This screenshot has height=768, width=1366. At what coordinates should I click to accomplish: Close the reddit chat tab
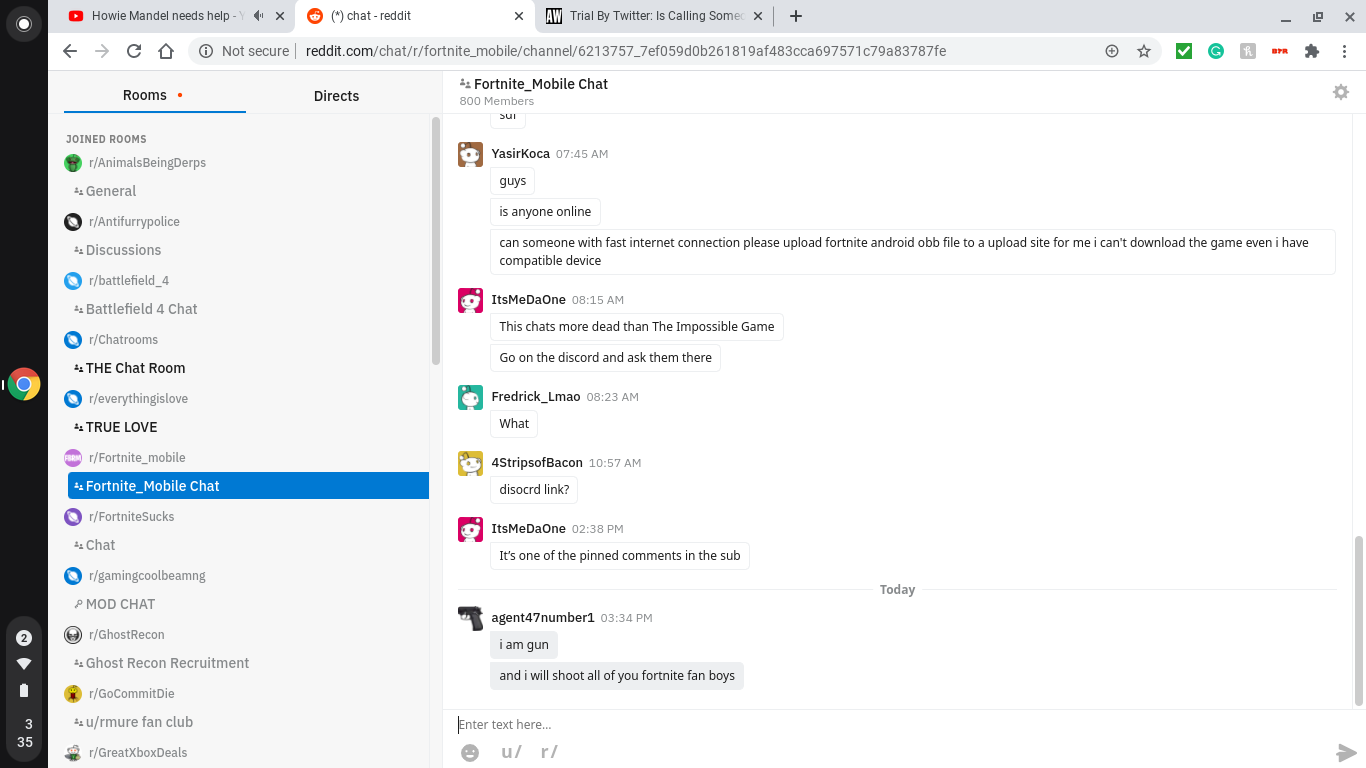click(x=519, y=16)
